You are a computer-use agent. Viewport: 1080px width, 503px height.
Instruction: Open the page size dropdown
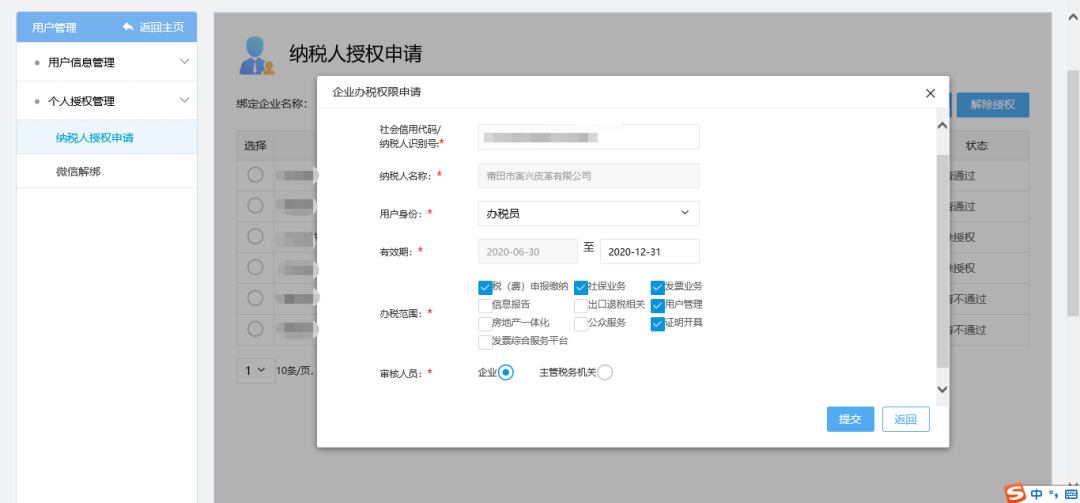255,370
